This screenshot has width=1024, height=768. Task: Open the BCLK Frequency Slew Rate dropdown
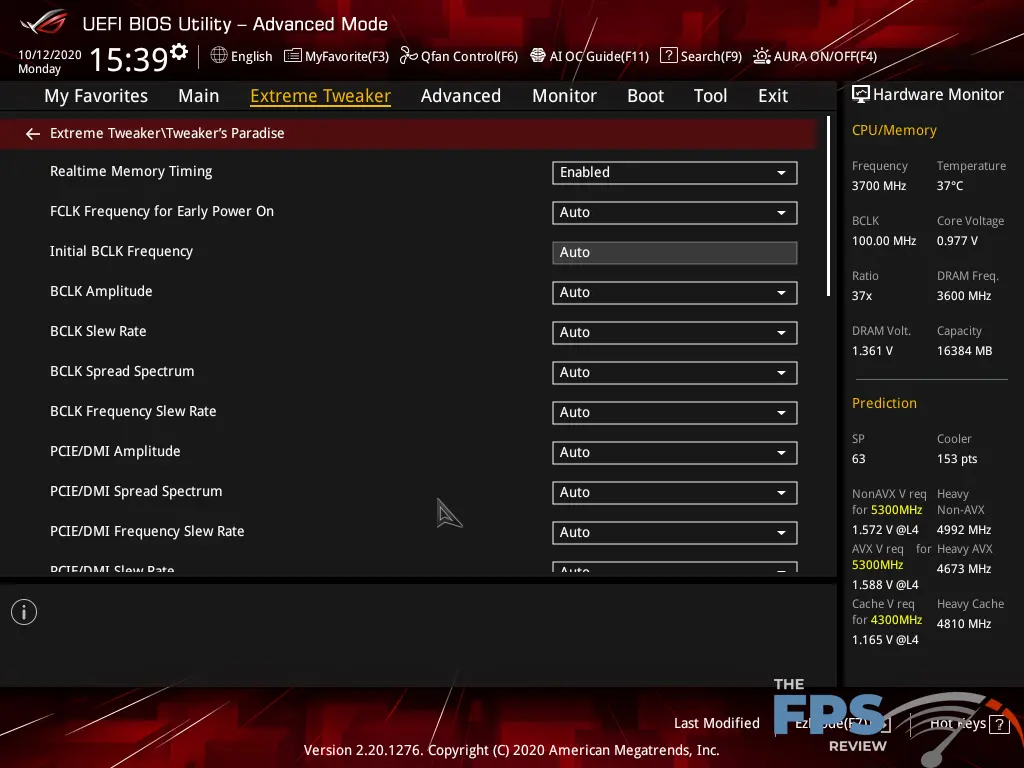[x=675, y=413]
